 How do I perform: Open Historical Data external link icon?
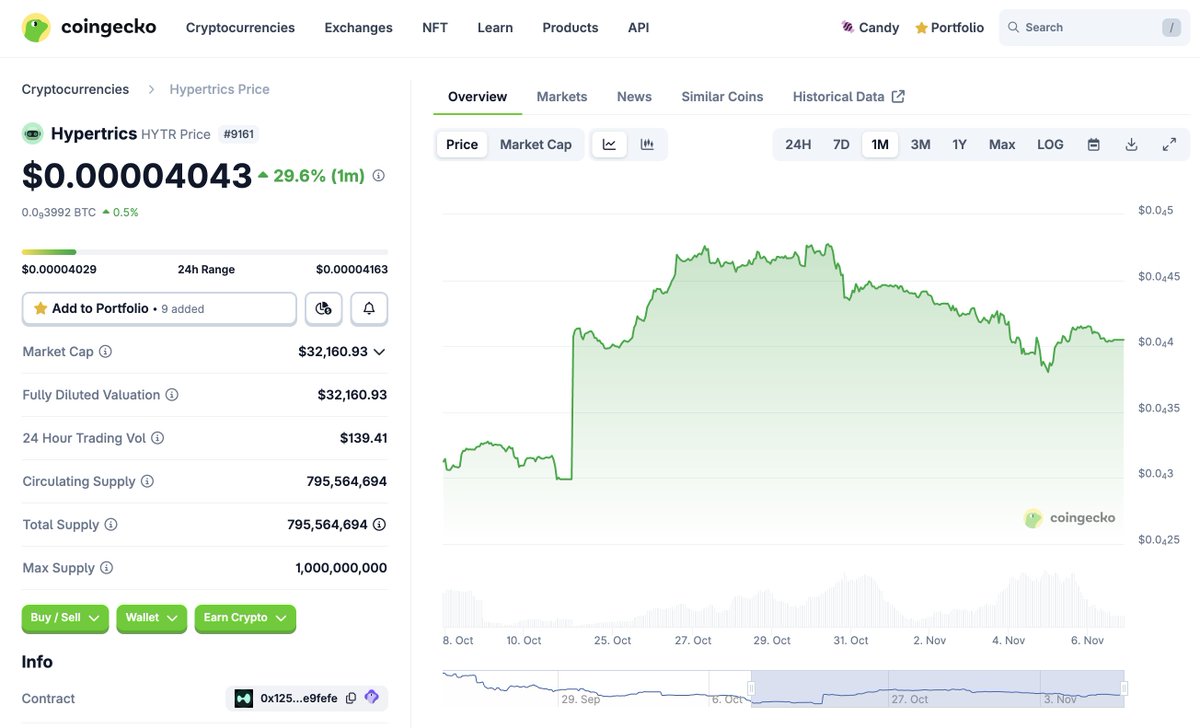click(898, 97)
